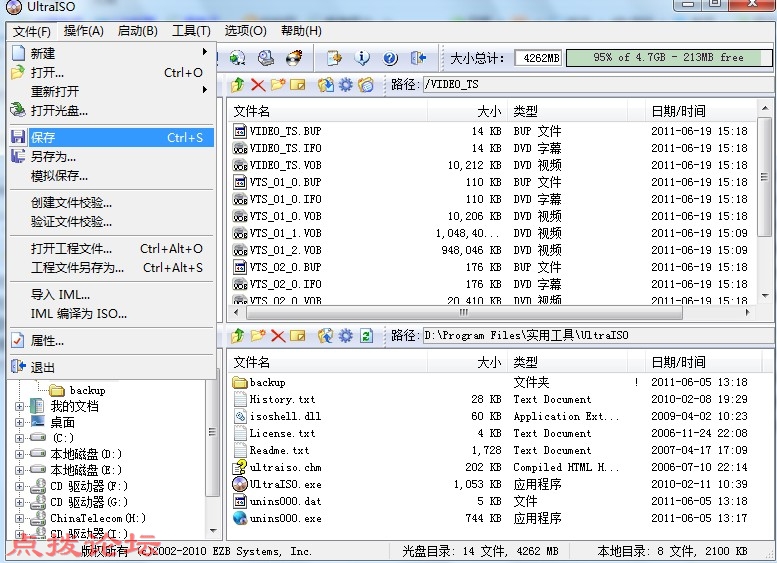Click the ultraiso.chm help file icon
Viewport: 777px width, 563px height.
pos(240,467)
